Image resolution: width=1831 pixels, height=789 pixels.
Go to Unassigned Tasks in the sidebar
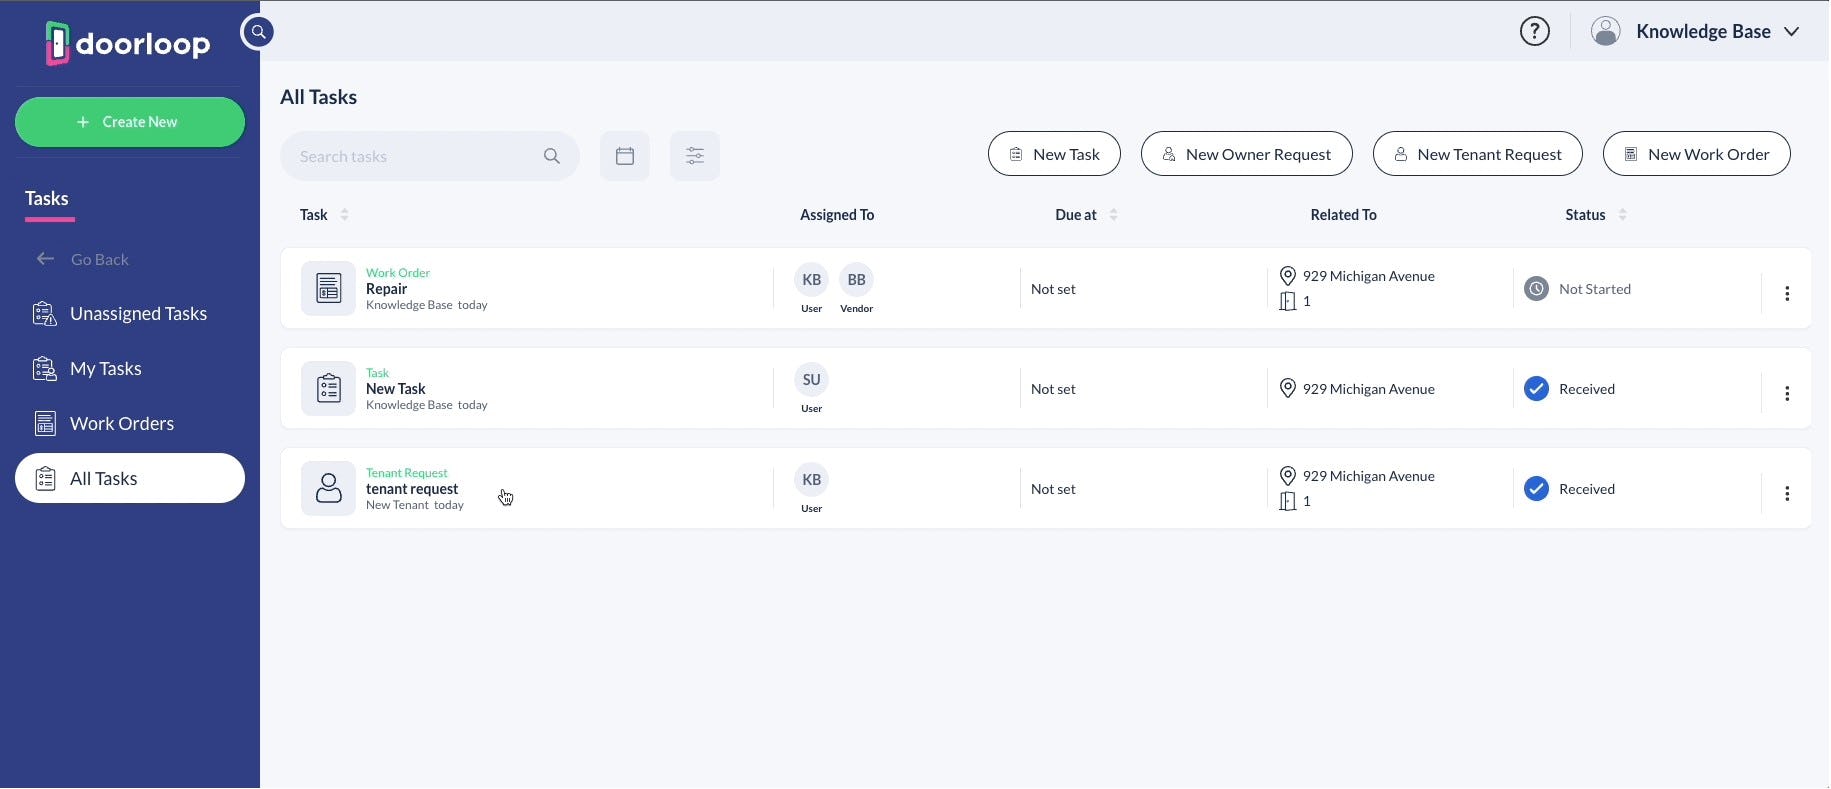point(138,314)
